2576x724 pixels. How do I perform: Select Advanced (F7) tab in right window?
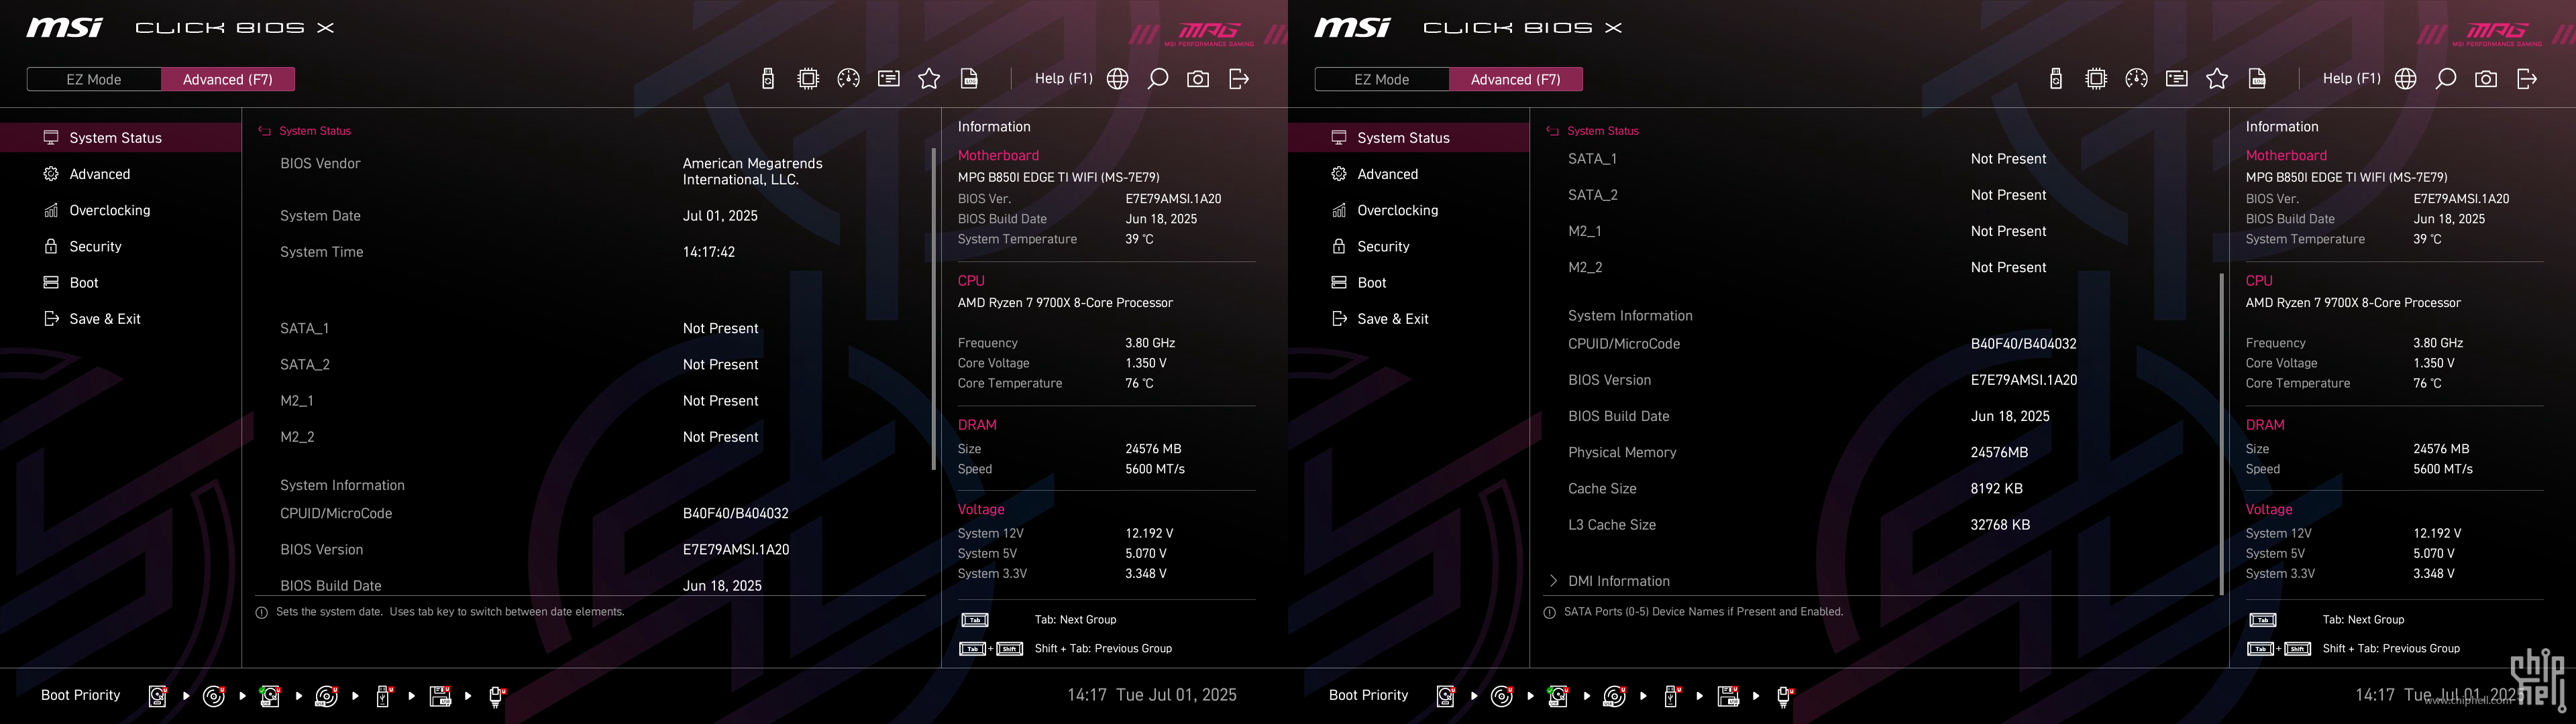[1516, 79]
